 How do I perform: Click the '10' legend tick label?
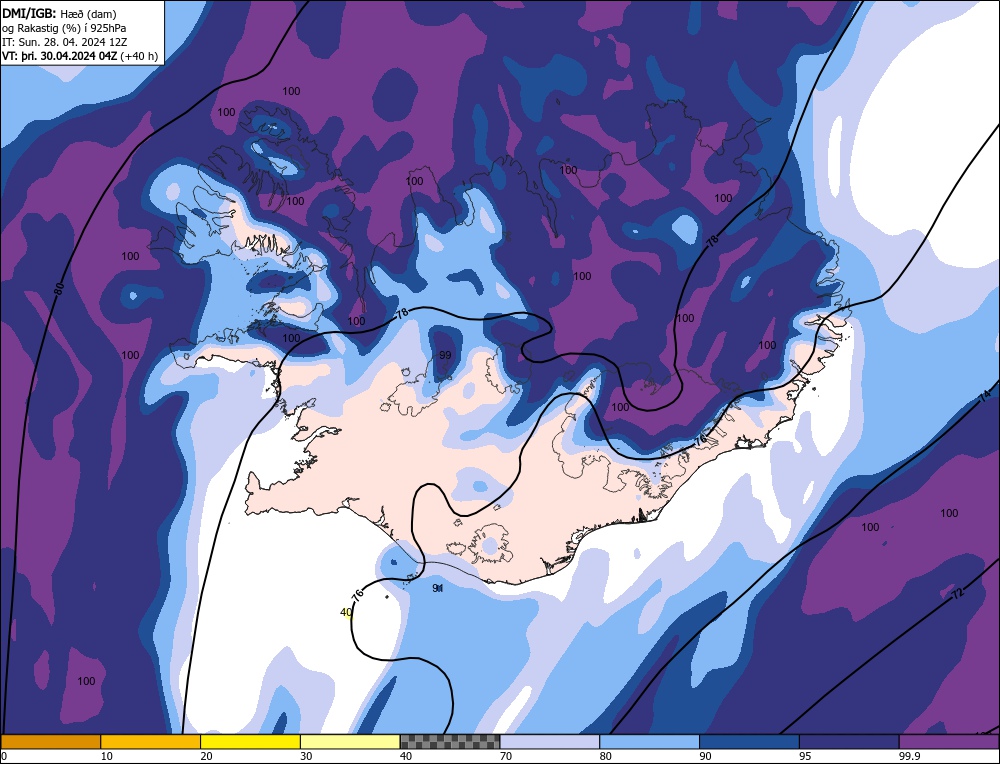tap(107, 756)
